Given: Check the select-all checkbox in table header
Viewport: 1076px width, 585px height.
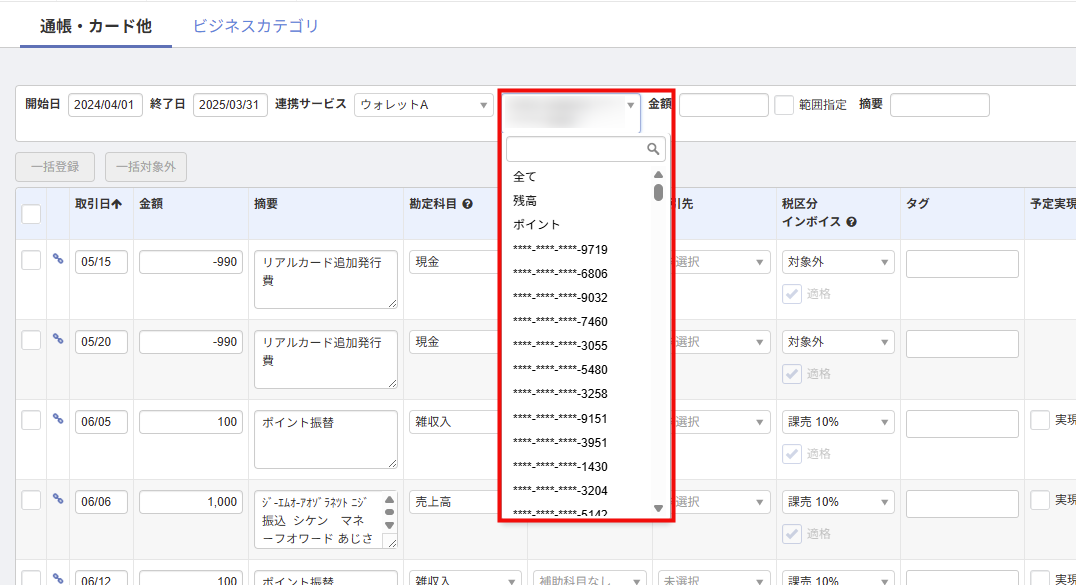Looking at the screenshot, I should point(31,213).
